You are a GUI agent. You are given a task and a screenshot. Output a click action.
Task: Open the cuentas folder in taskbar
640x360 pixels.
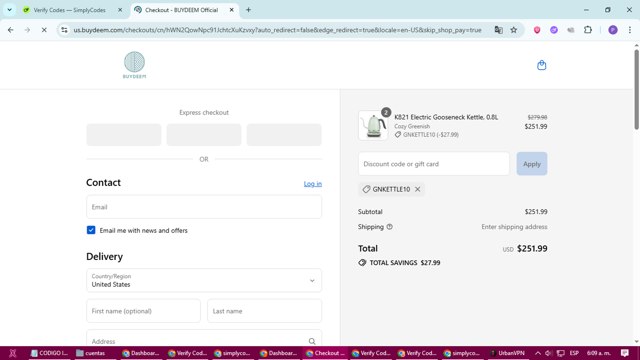(91, 353)
